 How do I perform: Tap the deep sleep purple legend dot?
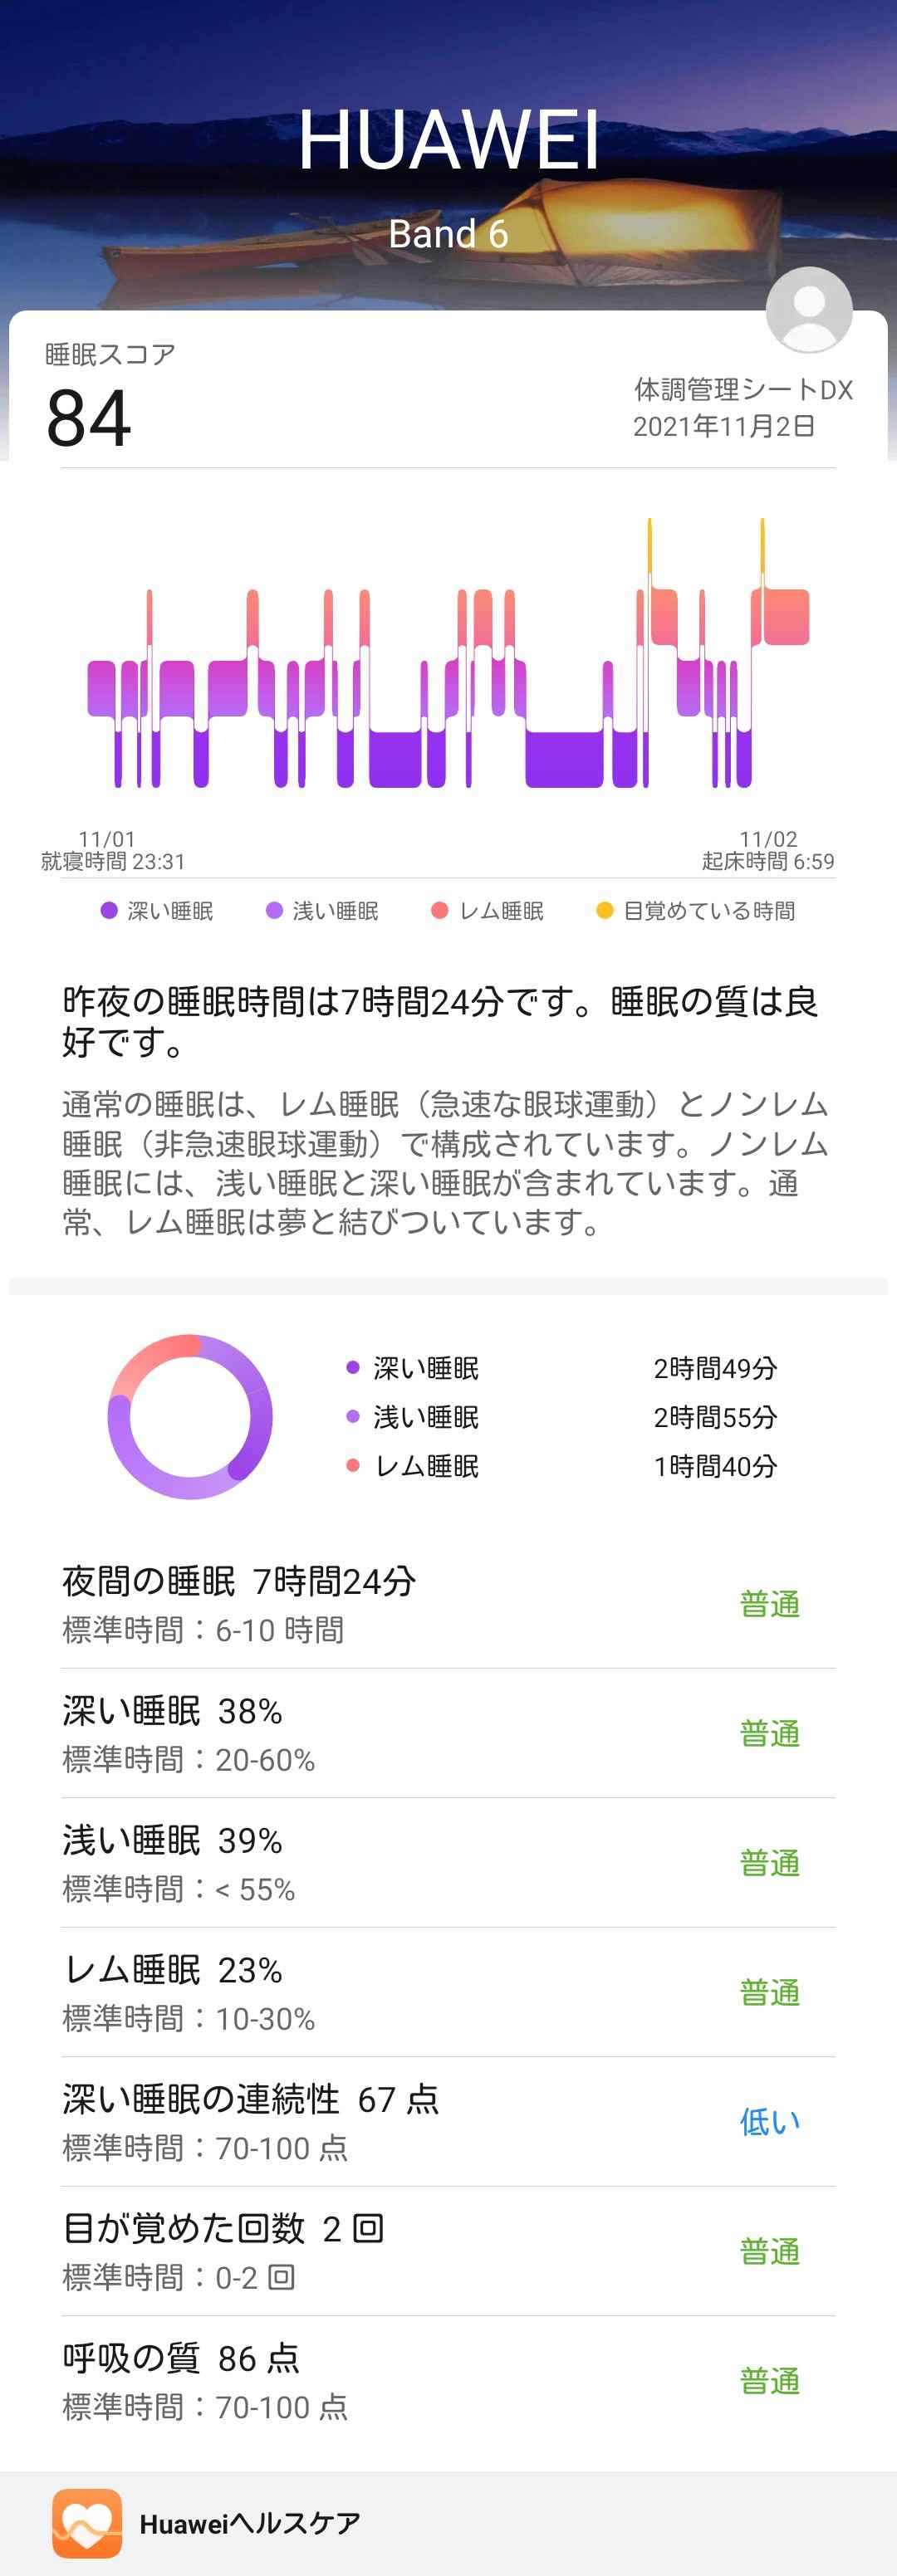tap(109, 910)
